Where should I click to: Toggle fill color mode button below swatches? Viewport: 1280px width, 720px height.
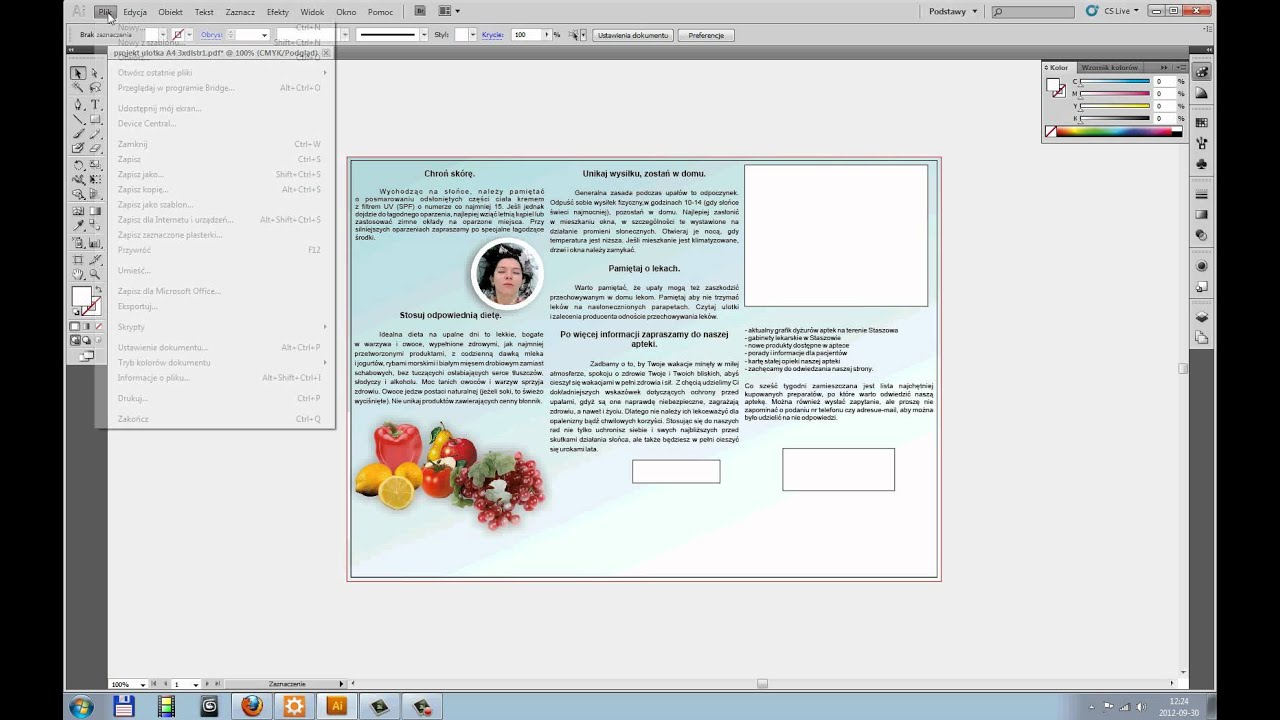pyautogui.click(x=75, y=326)
